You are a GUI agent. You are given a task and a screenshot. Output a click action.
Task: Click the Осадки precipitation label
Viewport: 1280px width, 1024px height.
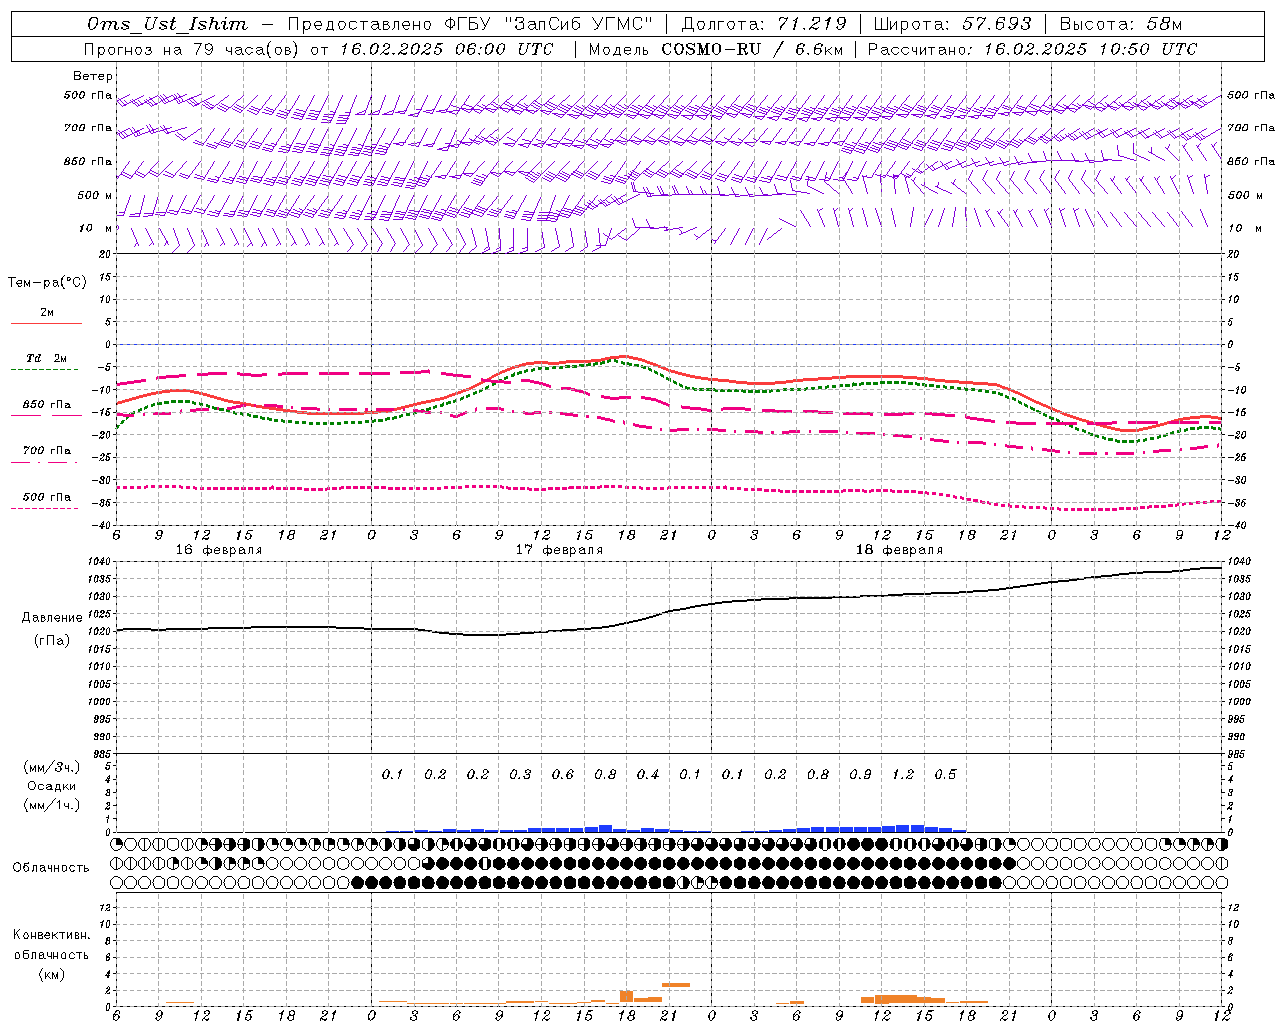[x=52, y=786]
